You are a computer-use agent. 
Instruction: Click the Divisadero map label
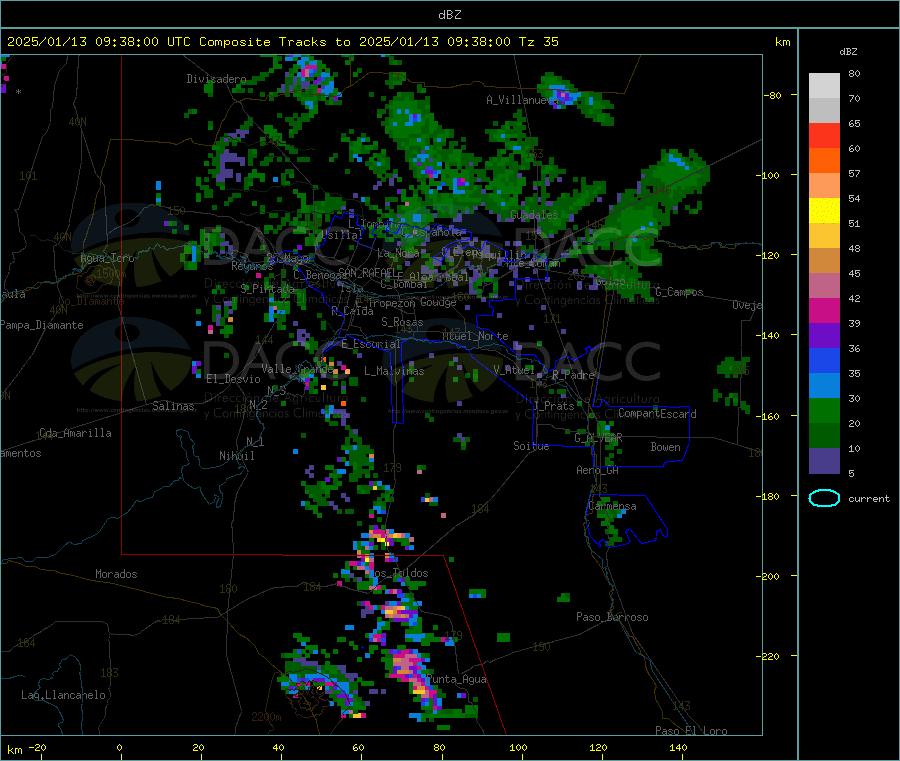(216, 79)
